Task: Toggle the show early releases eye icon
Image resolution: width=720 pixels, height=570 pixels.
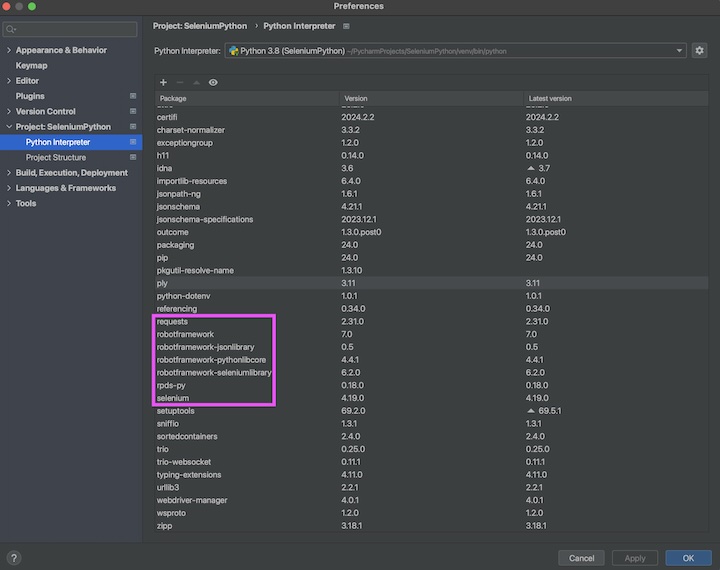Action: tap(213, 82)
